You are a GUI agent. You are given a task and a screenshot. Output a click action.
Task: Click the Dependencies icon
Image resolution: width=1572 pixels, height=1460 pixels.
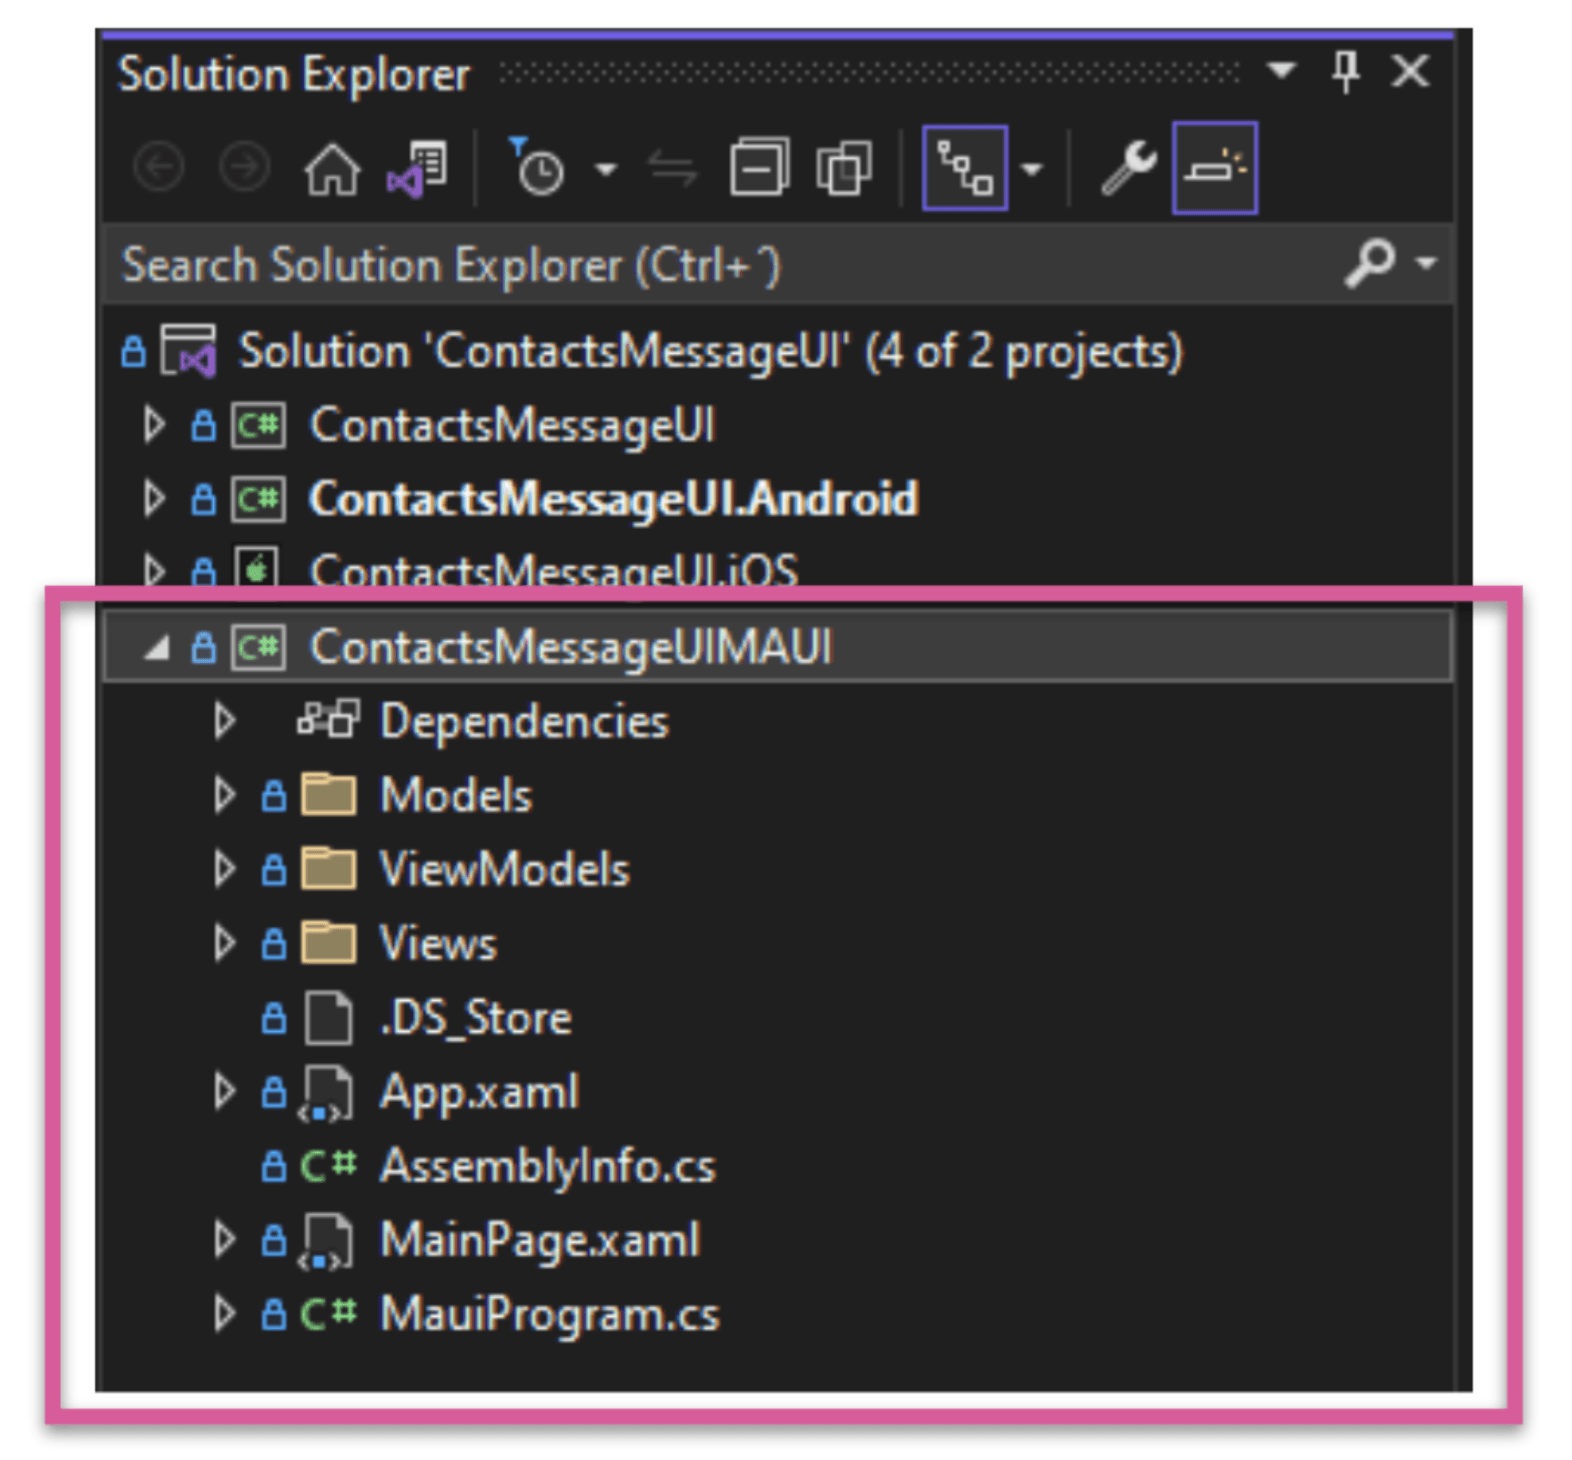[328, 720]
